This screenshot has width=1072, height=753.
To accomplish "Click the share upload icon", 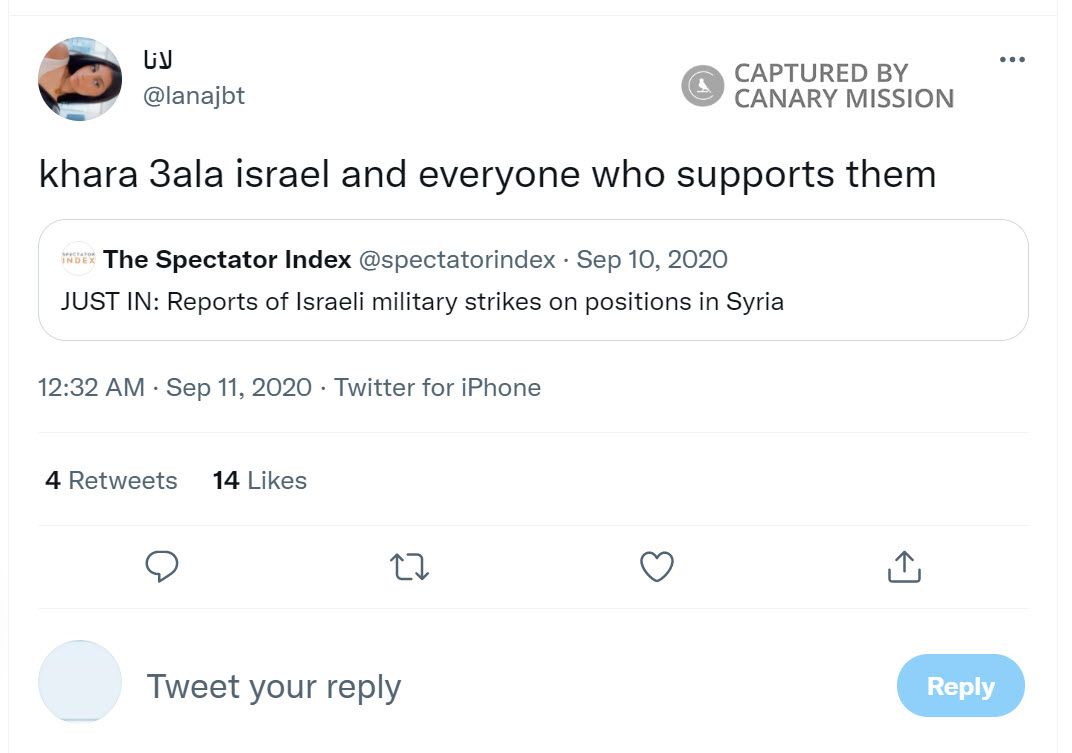I will click(x=903, y=567).
